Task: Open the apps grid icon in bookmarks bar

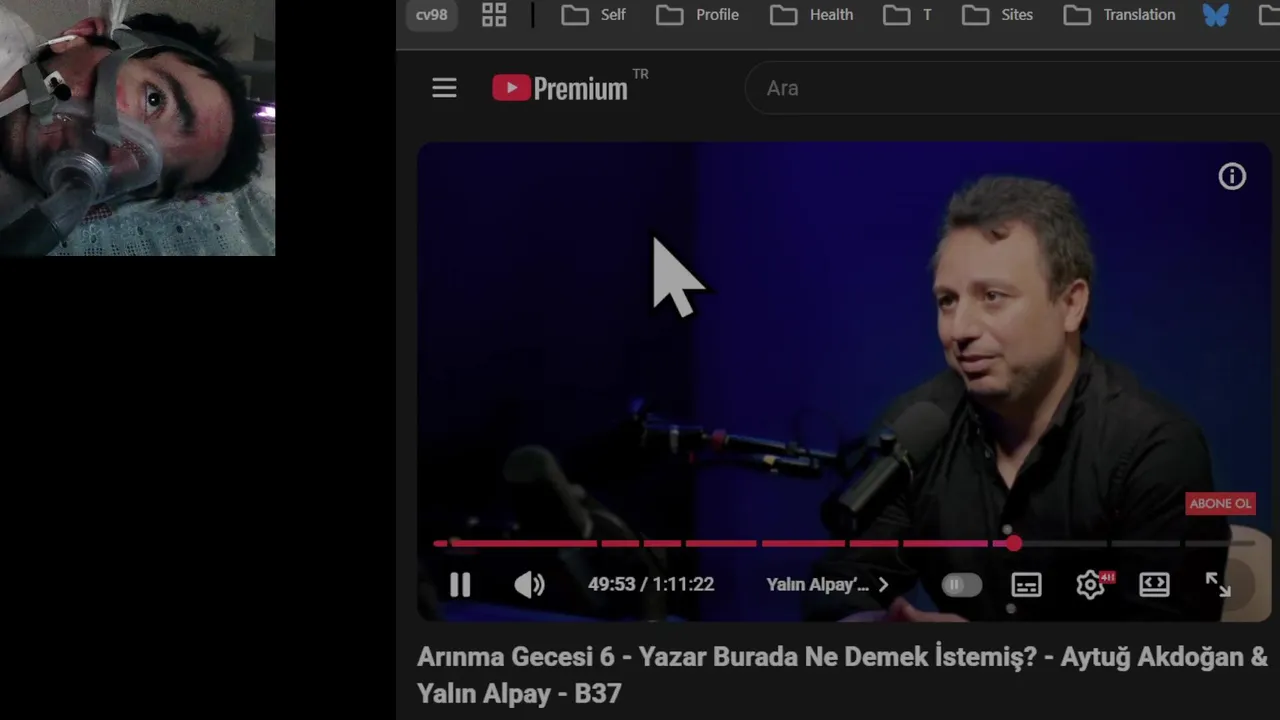Action: coord(494,15)
